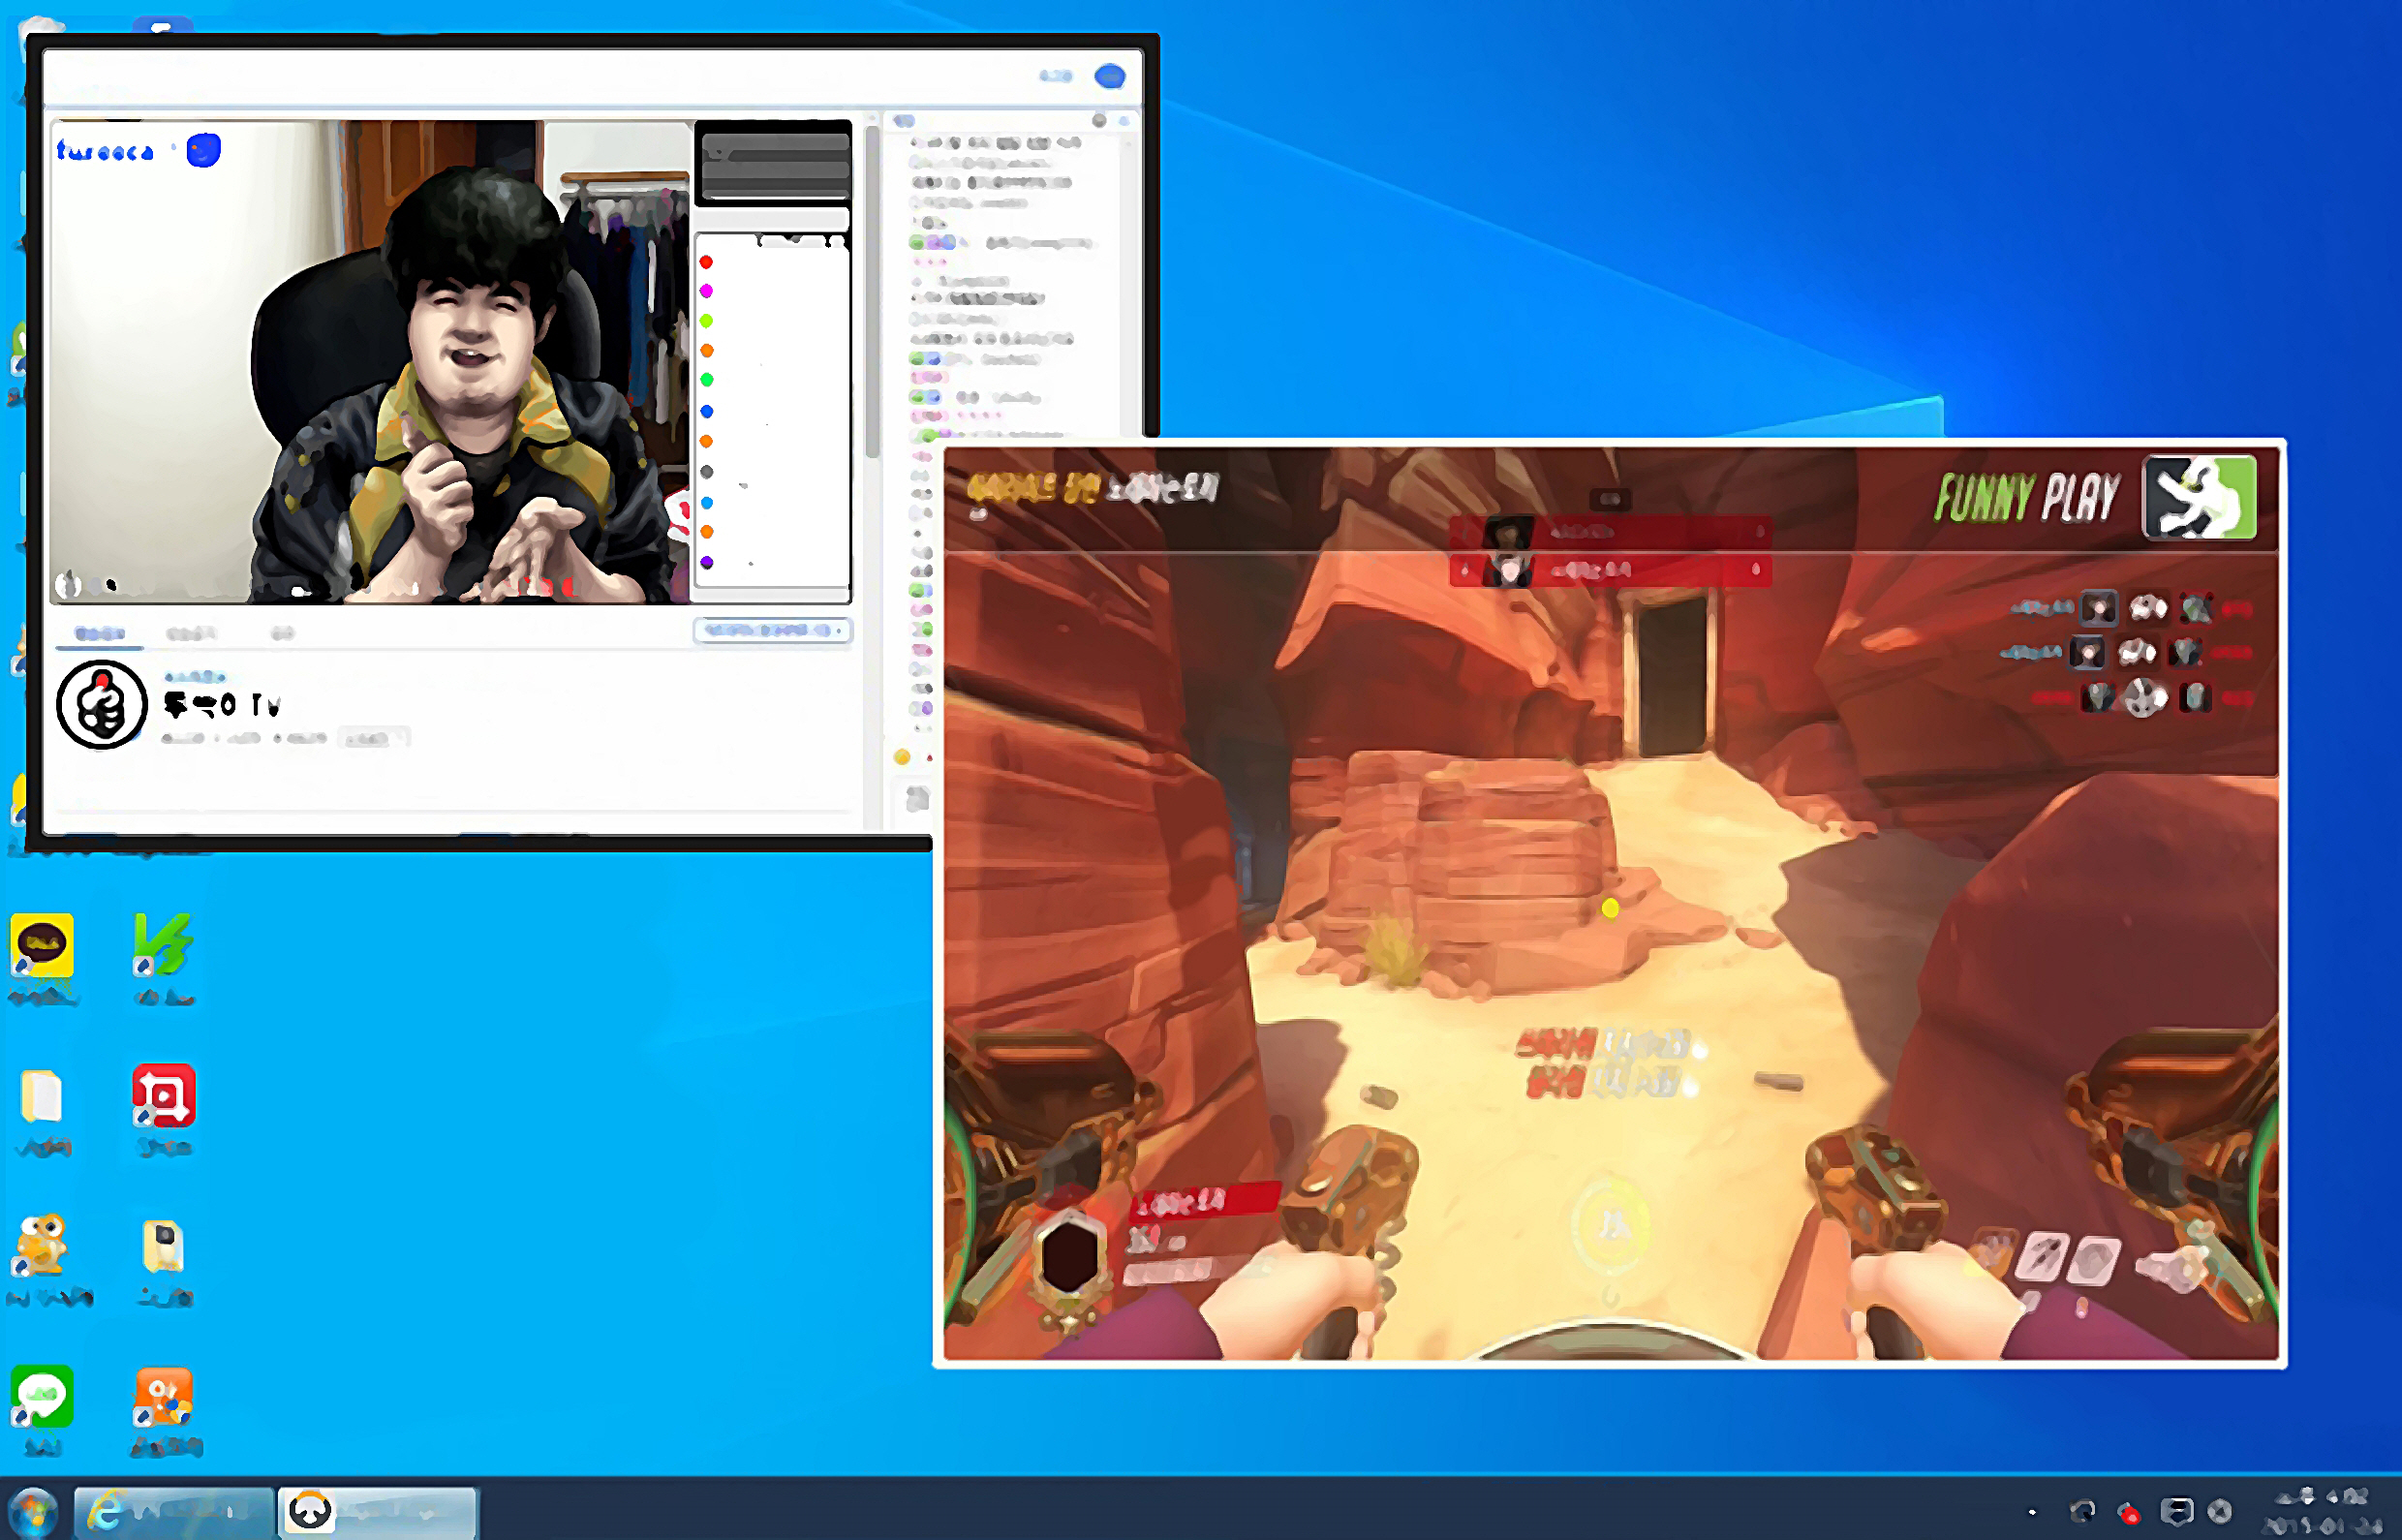Open the Action Center notification tray icon
Viewport: 2402px width, 1540px height.
tap(2177, 1511)
